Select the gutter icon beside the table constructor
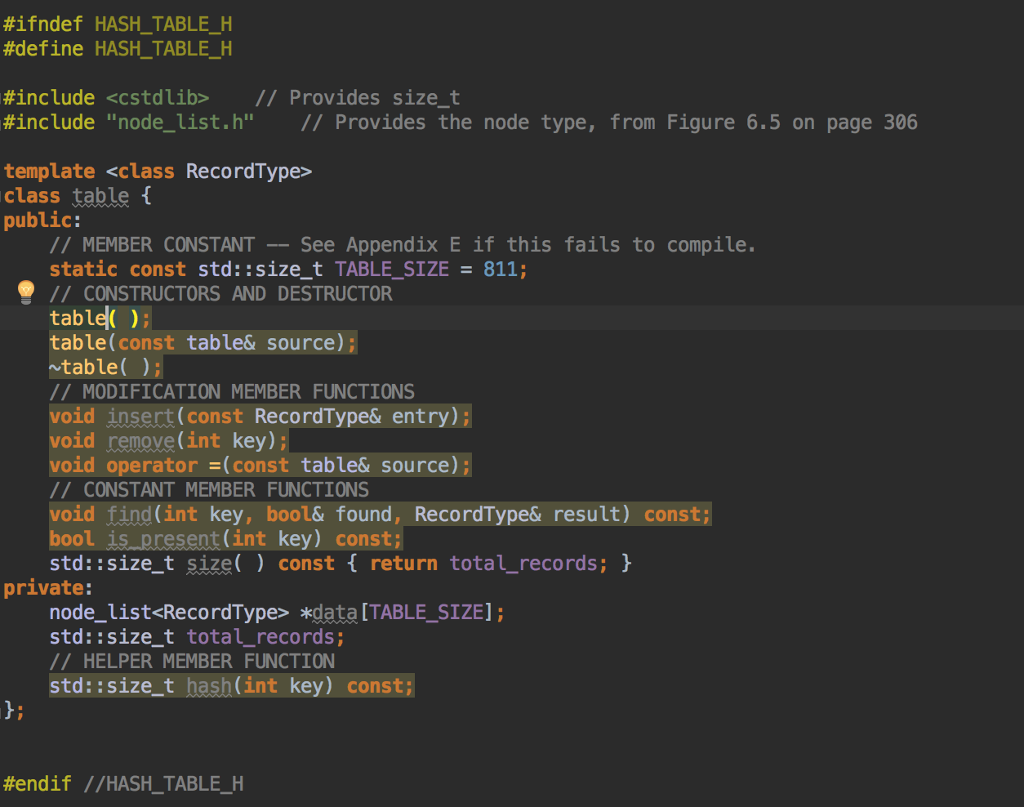The image size is (1024, 807). point(25,293)
